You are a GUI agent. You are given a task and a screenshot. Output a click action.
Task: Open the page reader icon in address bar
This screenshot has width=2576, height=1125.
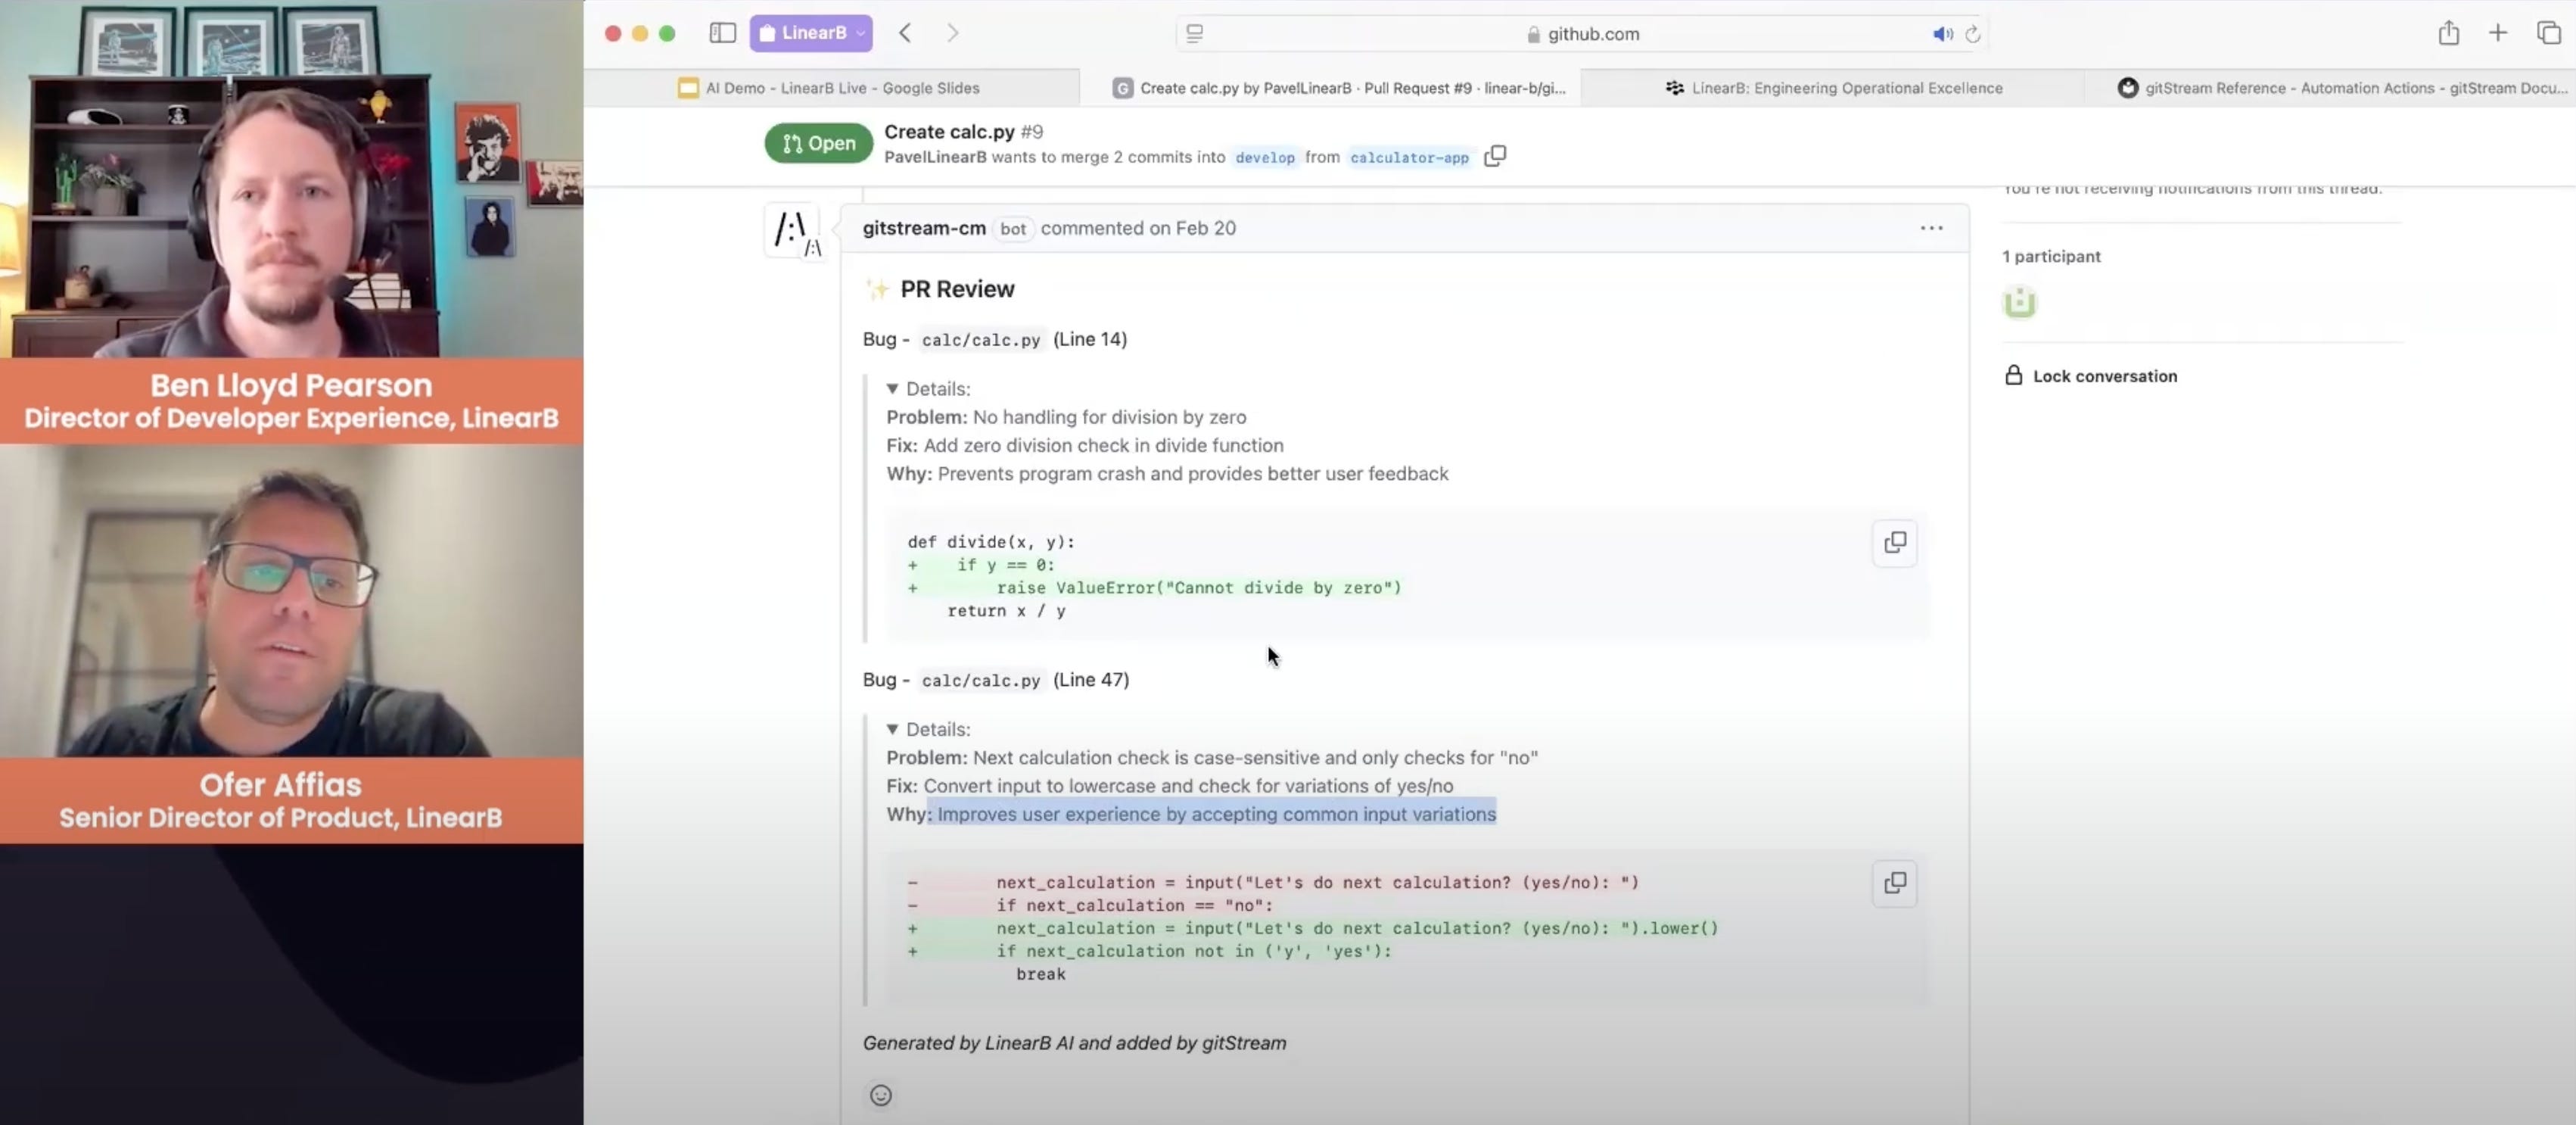pos(1195,34)
